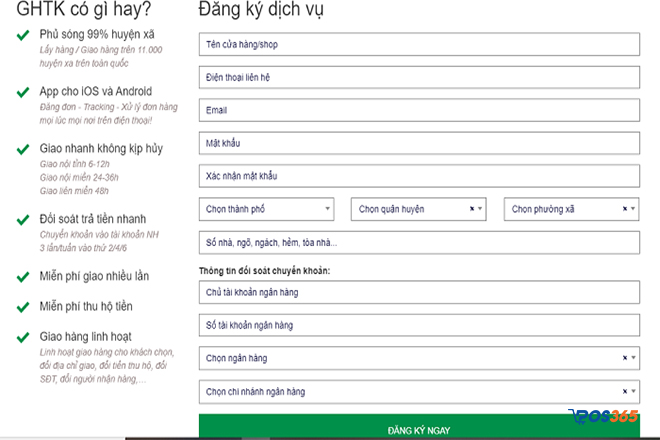Click the checkmark next to Miễn phí thu hộ tiền
Image resolution: width=660 pixels, height=440 pixels.
pos(22,306)
